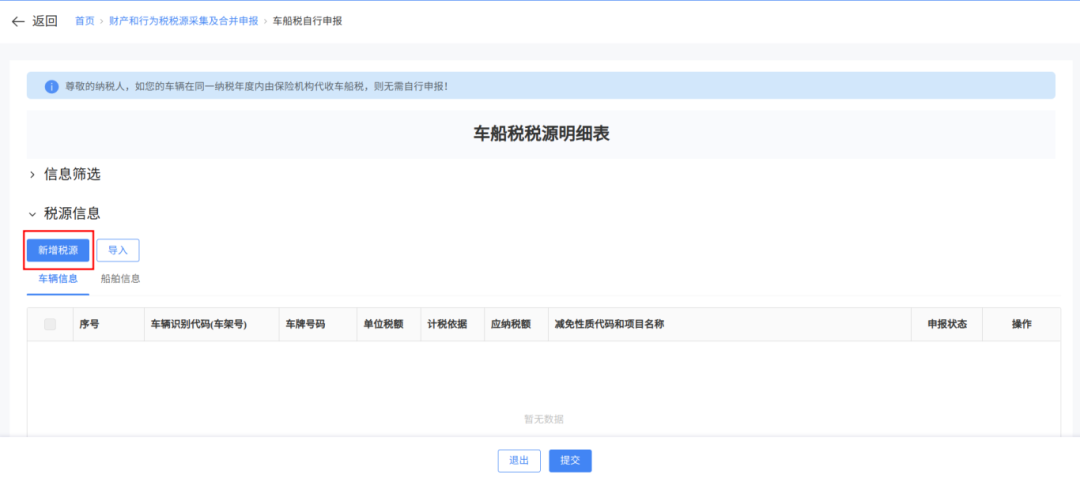Click the back arrow icon
Image resolution: width=1080 pixels, height=478 pixels.
pos(18,21)
